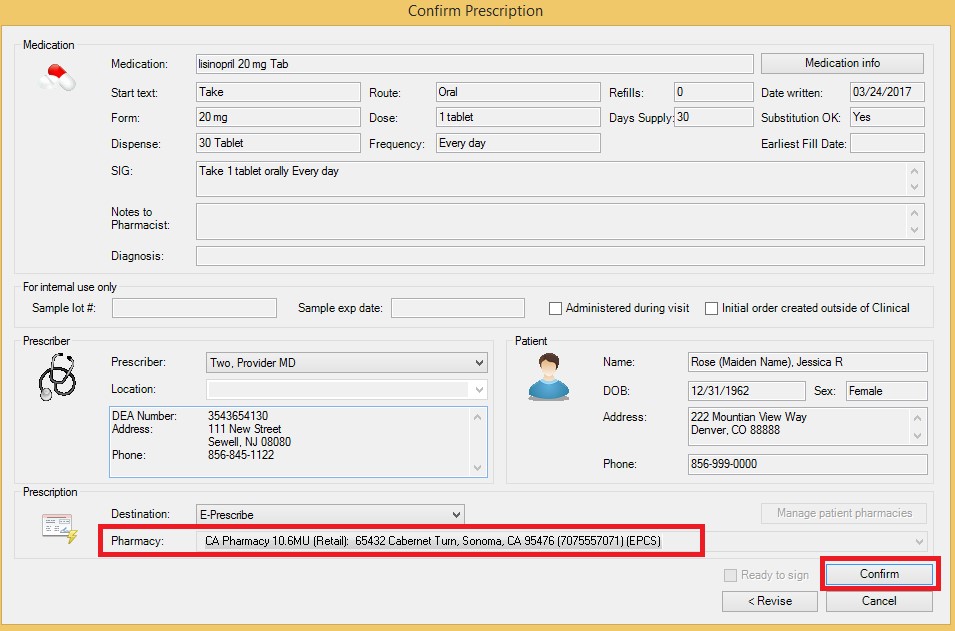955x631 pixels.
Task: Click the Sample lot # input field
Action: click(194, 308)
